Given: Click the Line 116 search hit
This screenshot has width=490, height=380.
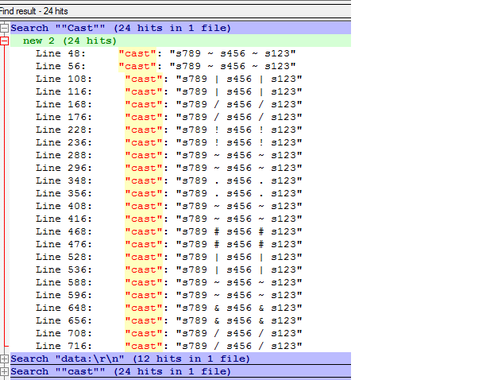Looking at the screenshot, I should [169, 92].
